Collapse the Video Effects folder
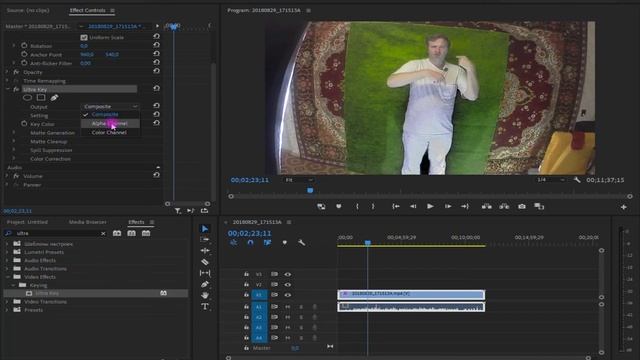 (7, 277)
